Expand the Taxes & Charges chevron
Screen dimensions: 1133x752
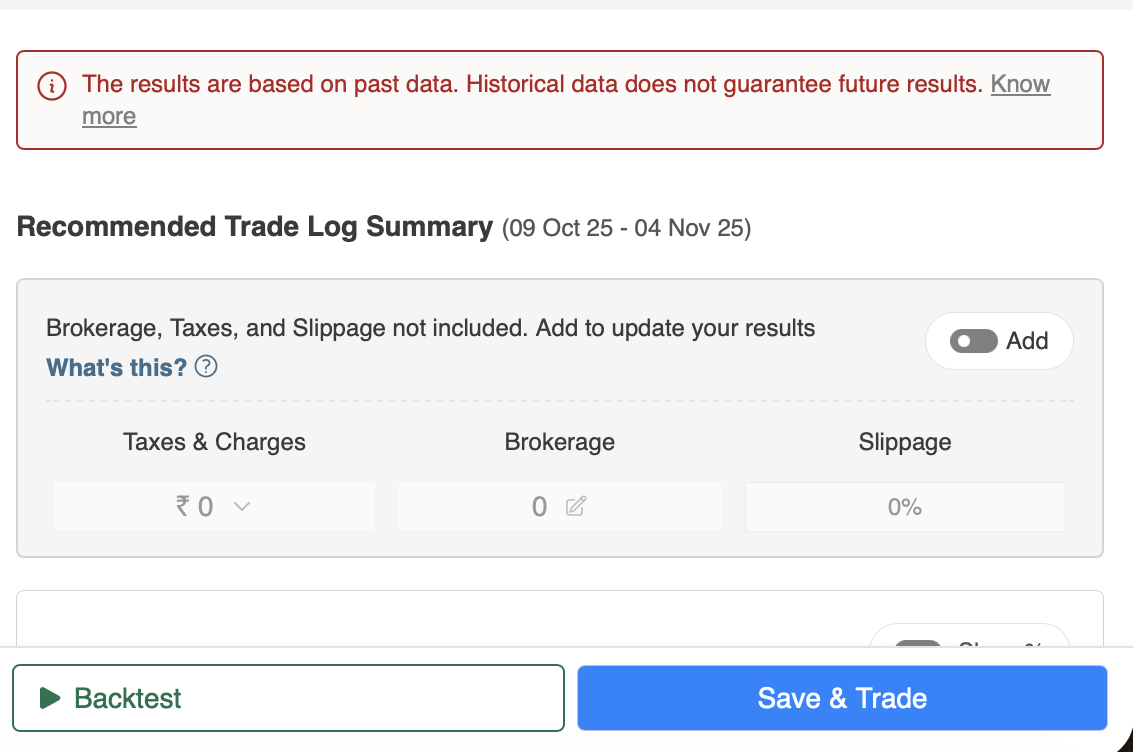(x=241, y=507)
